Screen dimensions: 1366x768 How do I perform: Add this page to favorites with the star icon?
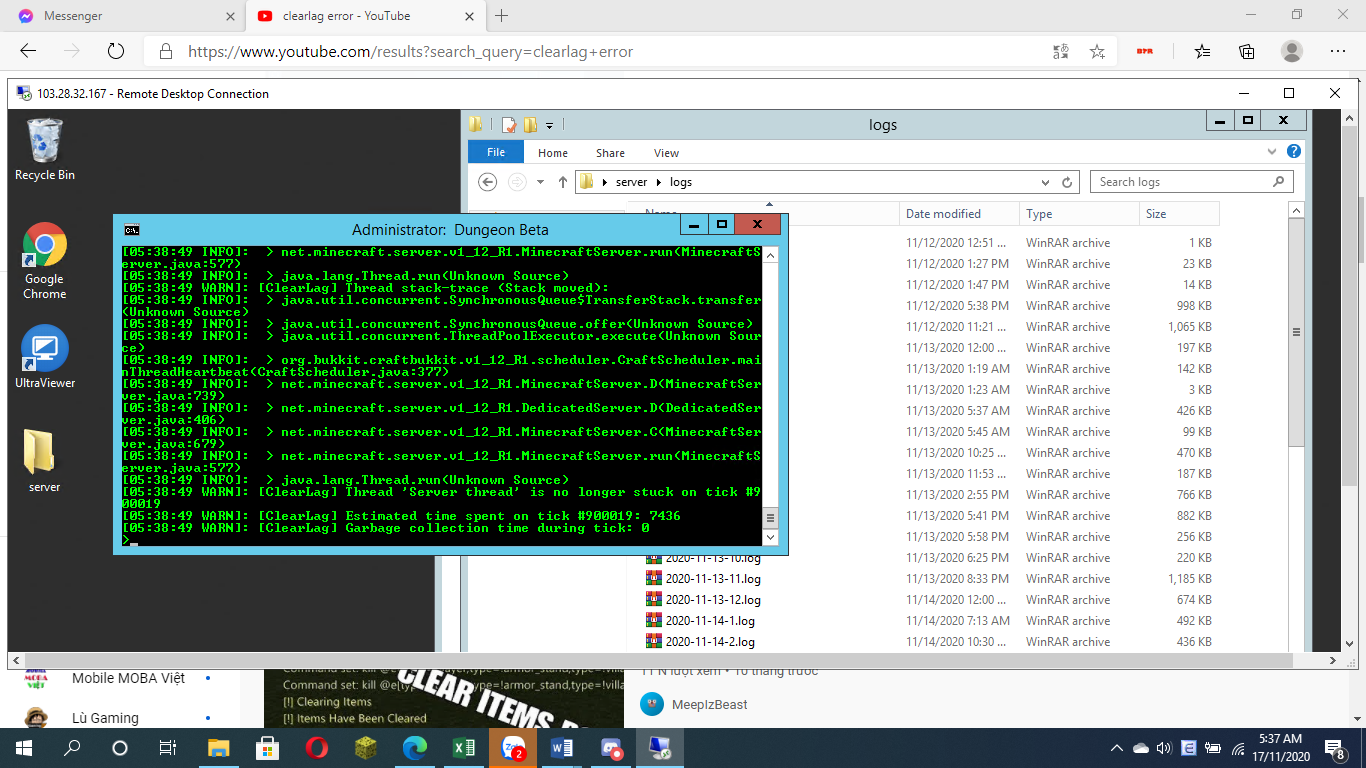1097,51
